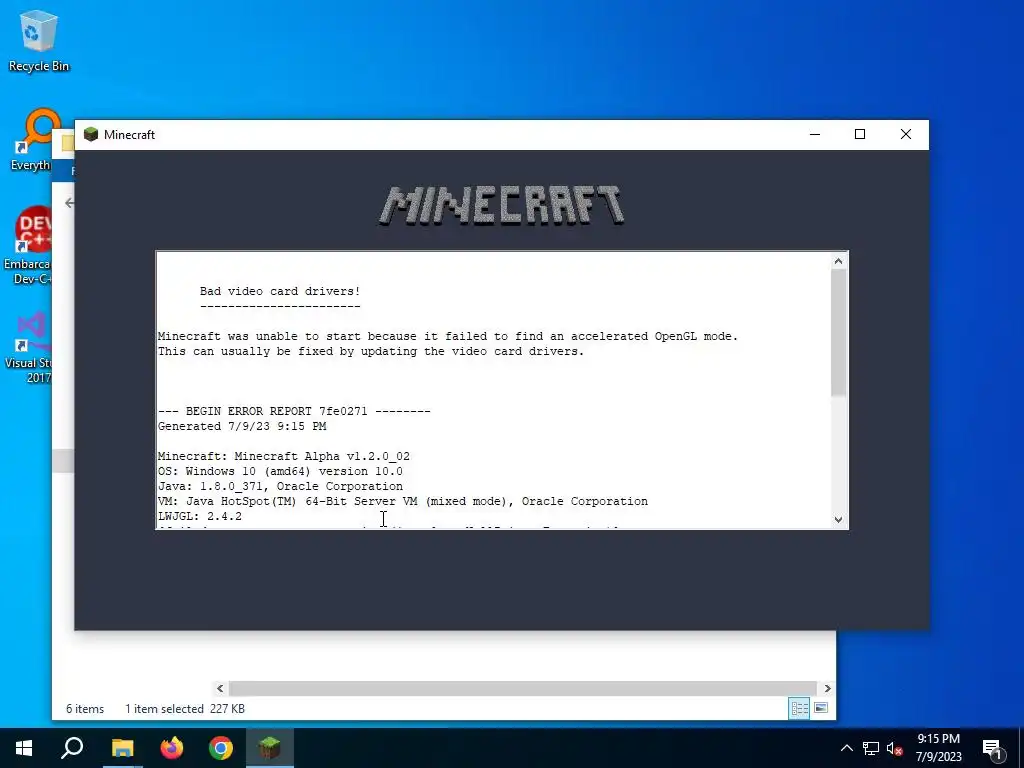
Task: Click the 'BEGIN ERROR REPORT 7fe0271' line
Action: click(x=294, y=411)
